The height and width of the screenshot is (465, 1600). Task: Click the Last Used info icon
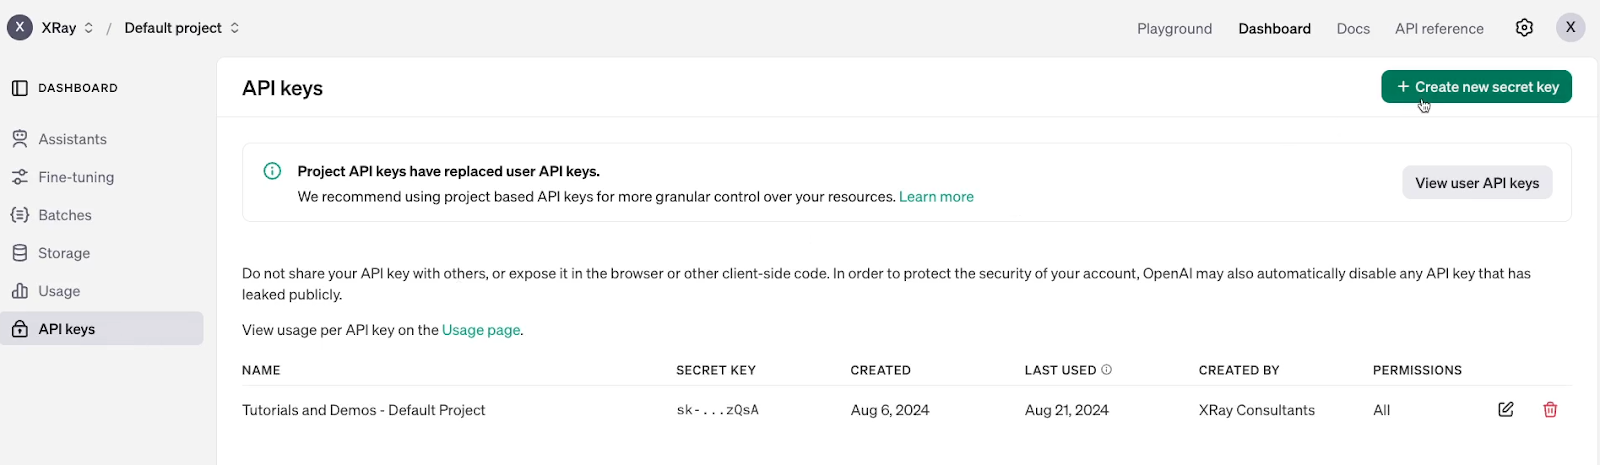point(1106,370)
